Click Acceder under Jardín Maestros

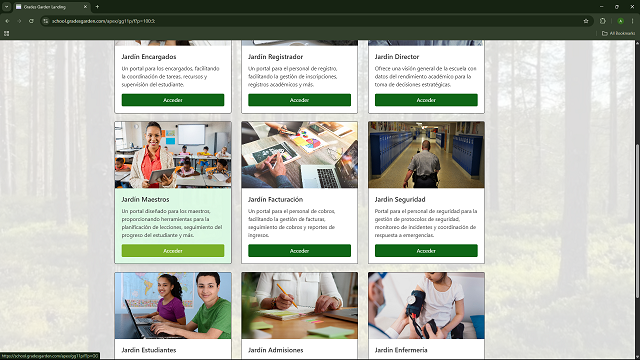(x=173, y=251)
